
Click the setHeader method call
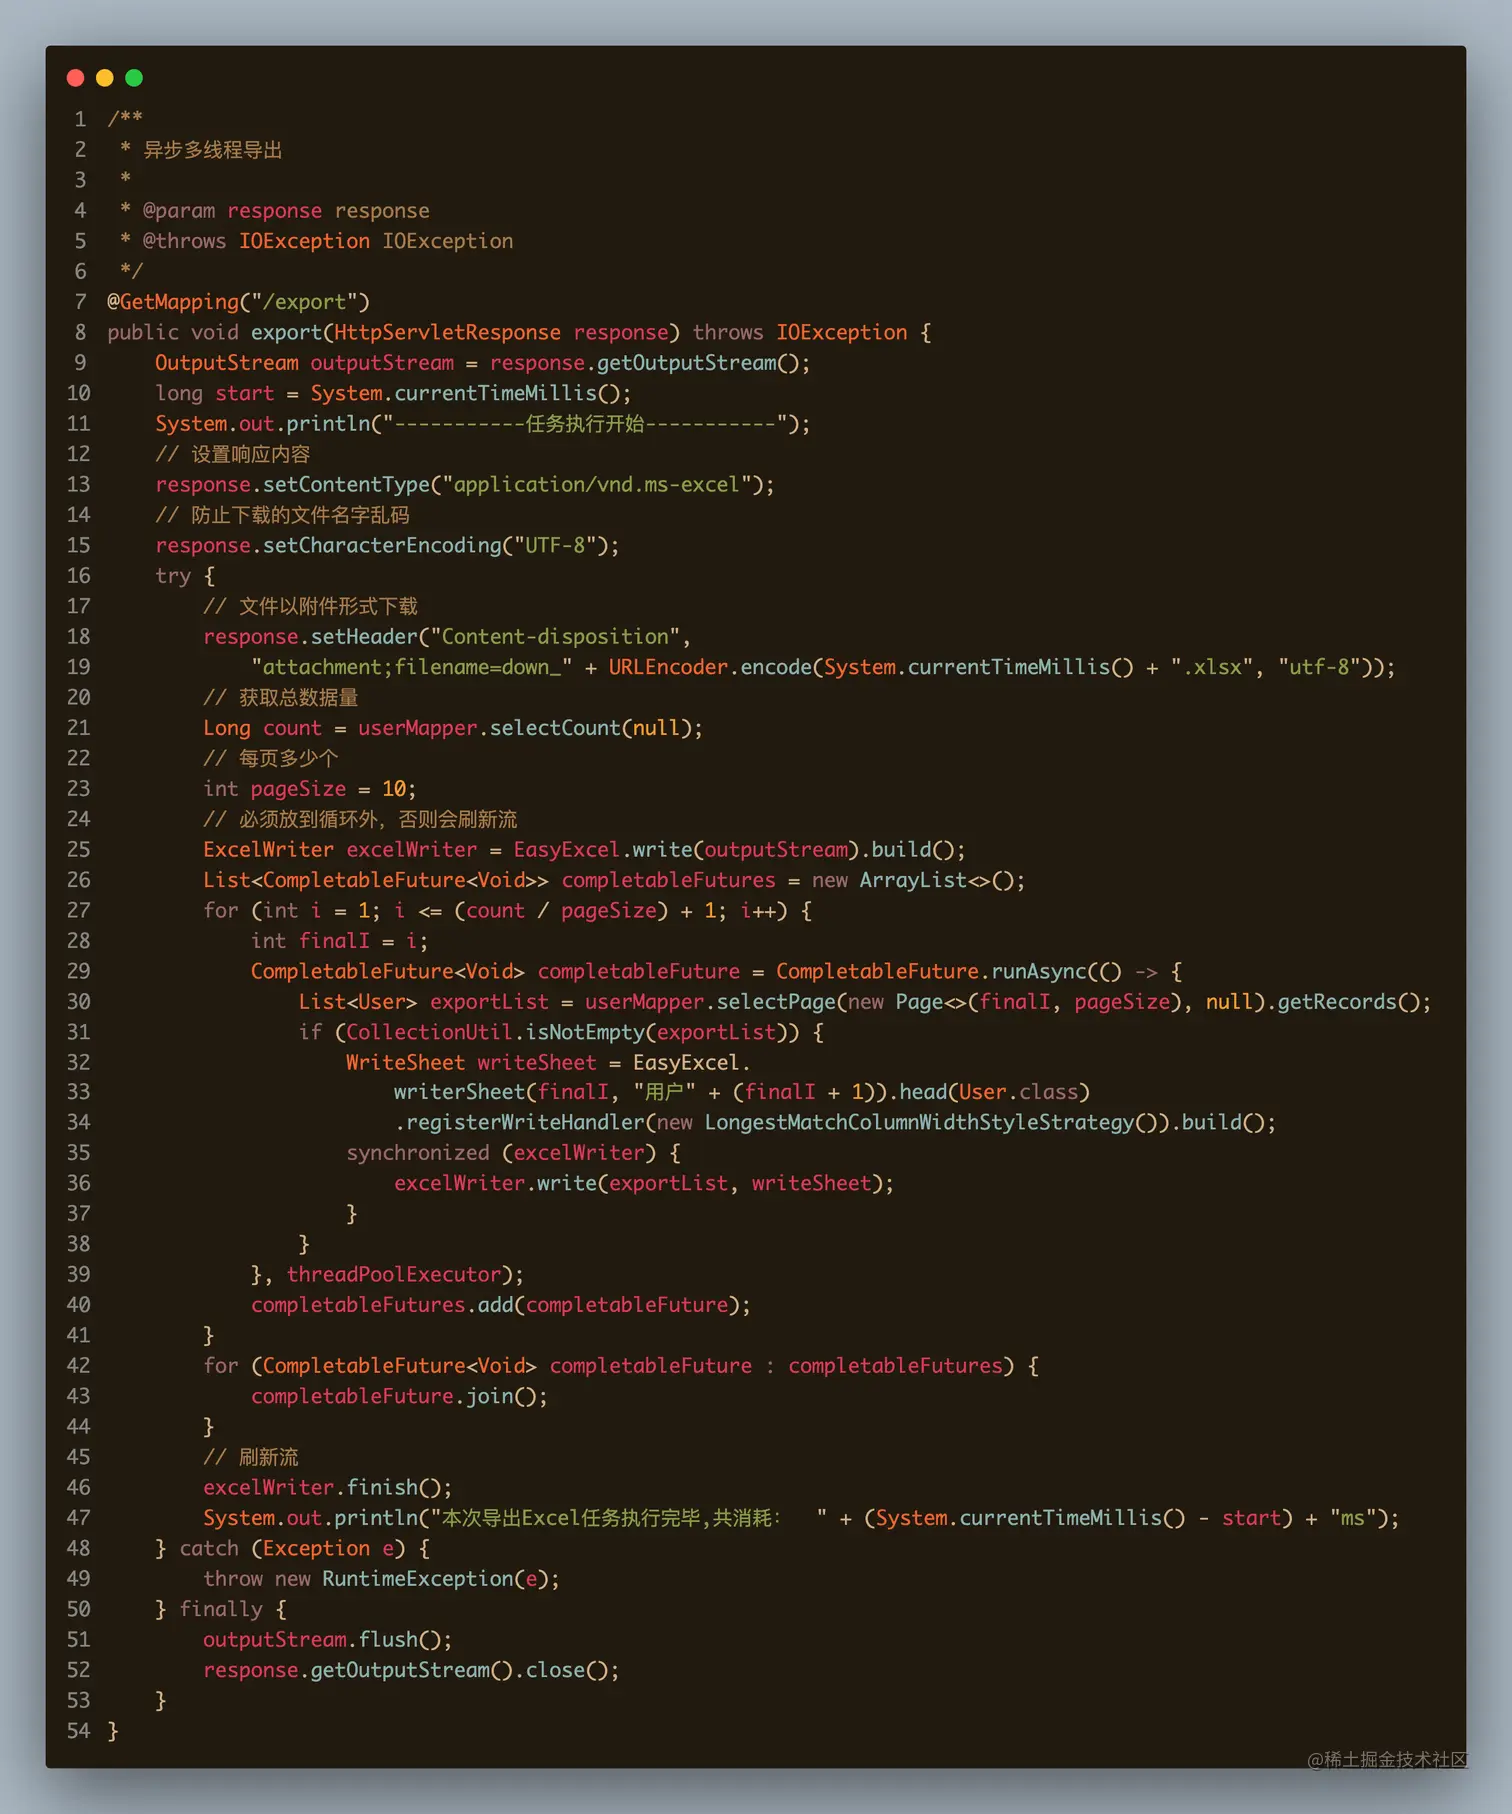coord(365,637)
